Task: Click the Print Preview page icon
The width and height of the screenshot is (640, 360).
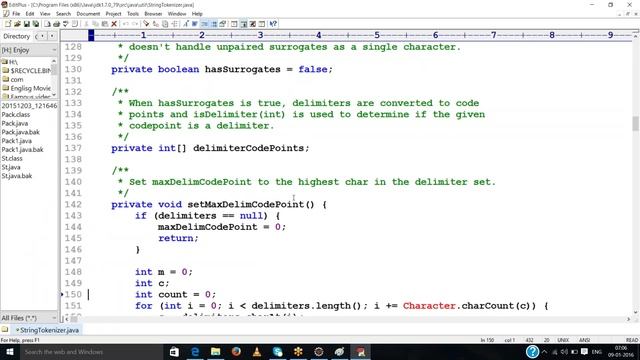Action: [x=47, y=24]
